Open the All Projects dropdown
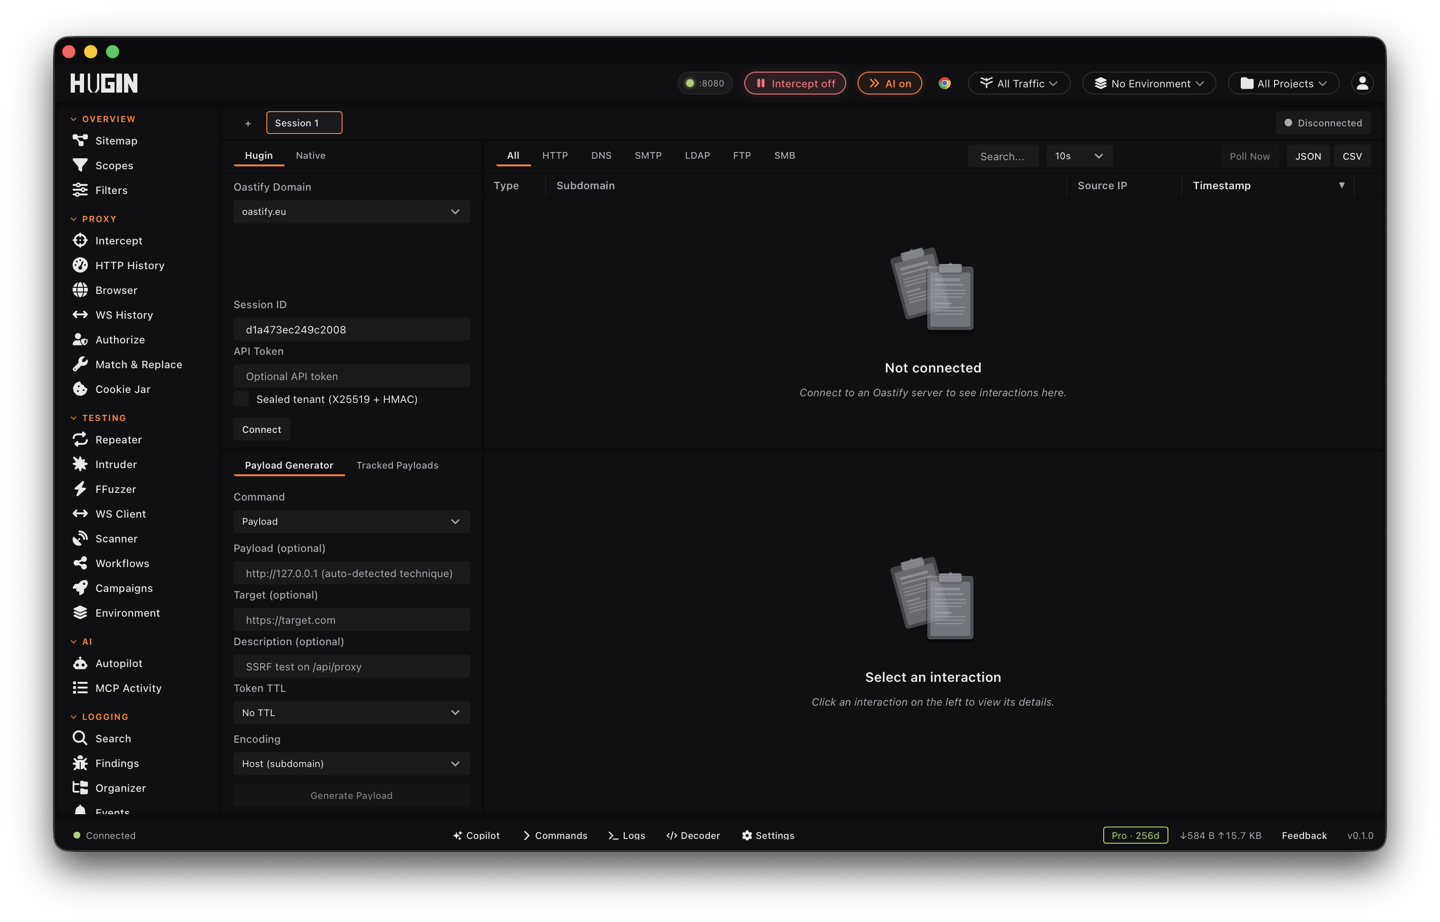This screenshot has width=1440, height=922. (x=1284, y=83)
